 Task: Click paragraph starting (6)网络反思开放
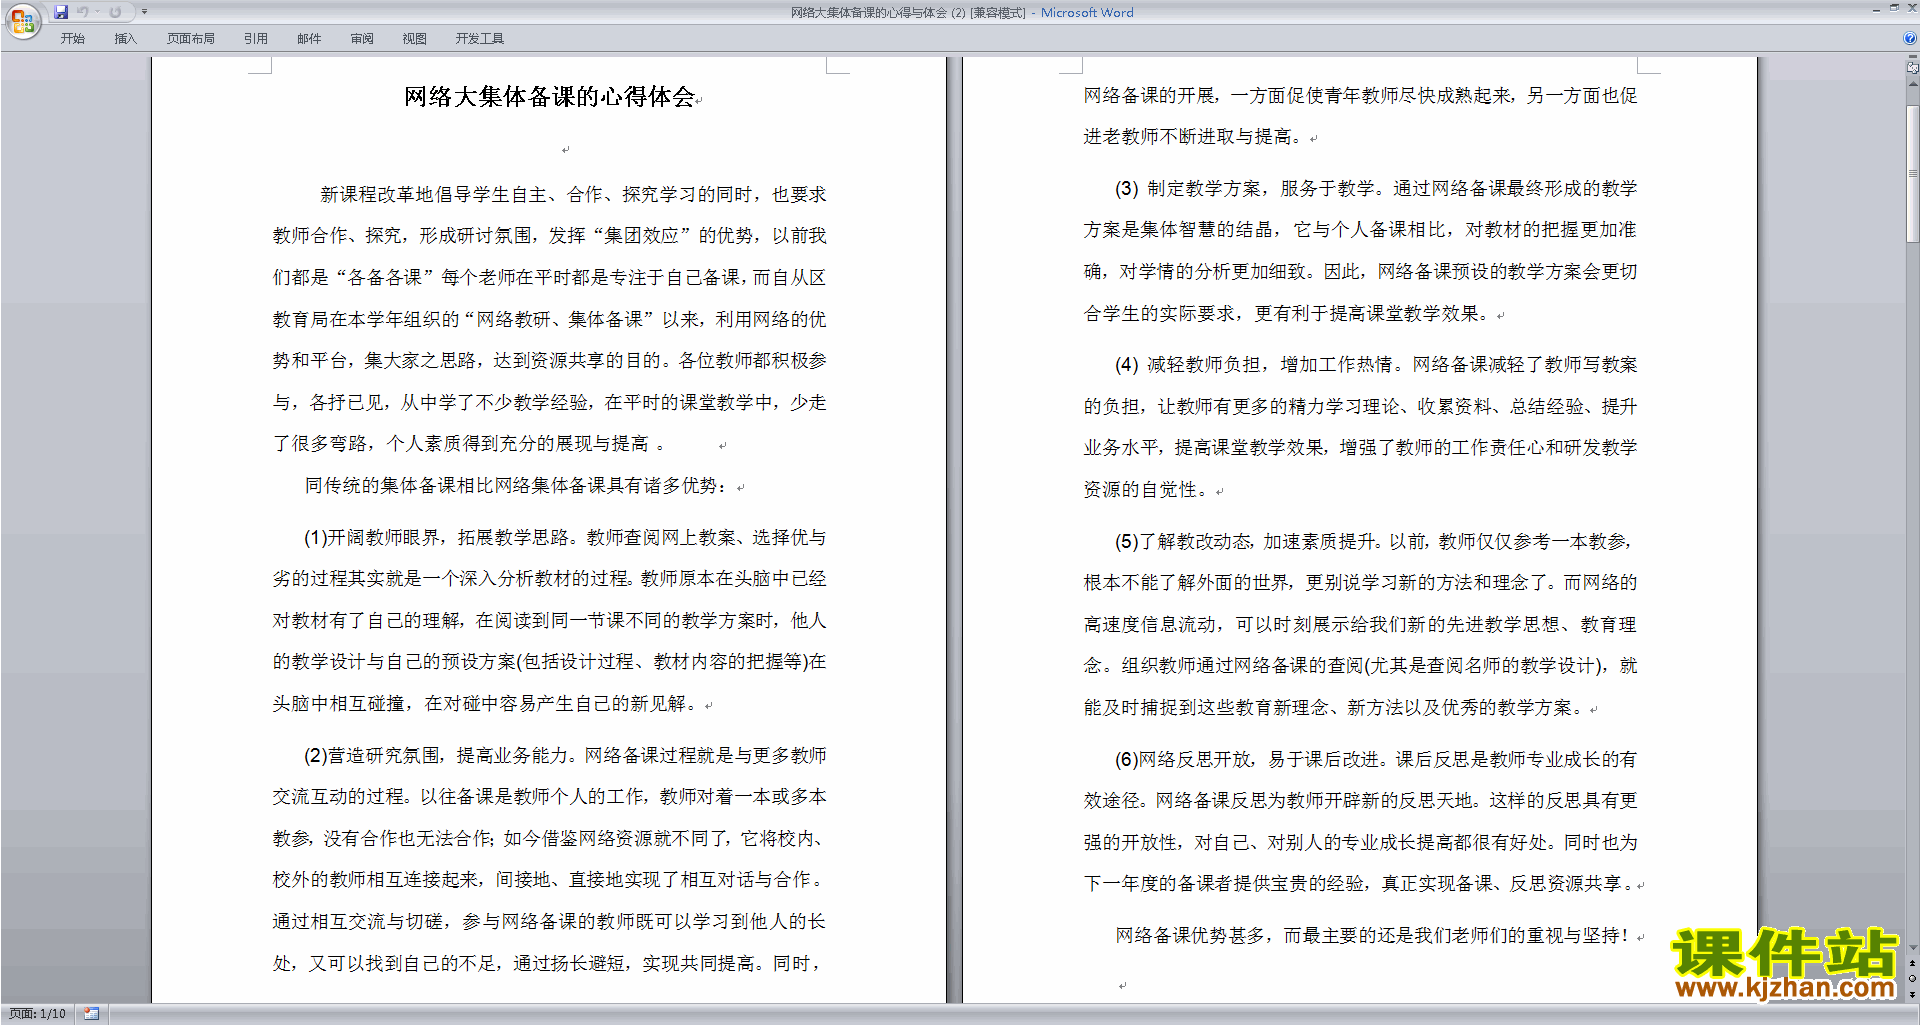pos(1360,821)
